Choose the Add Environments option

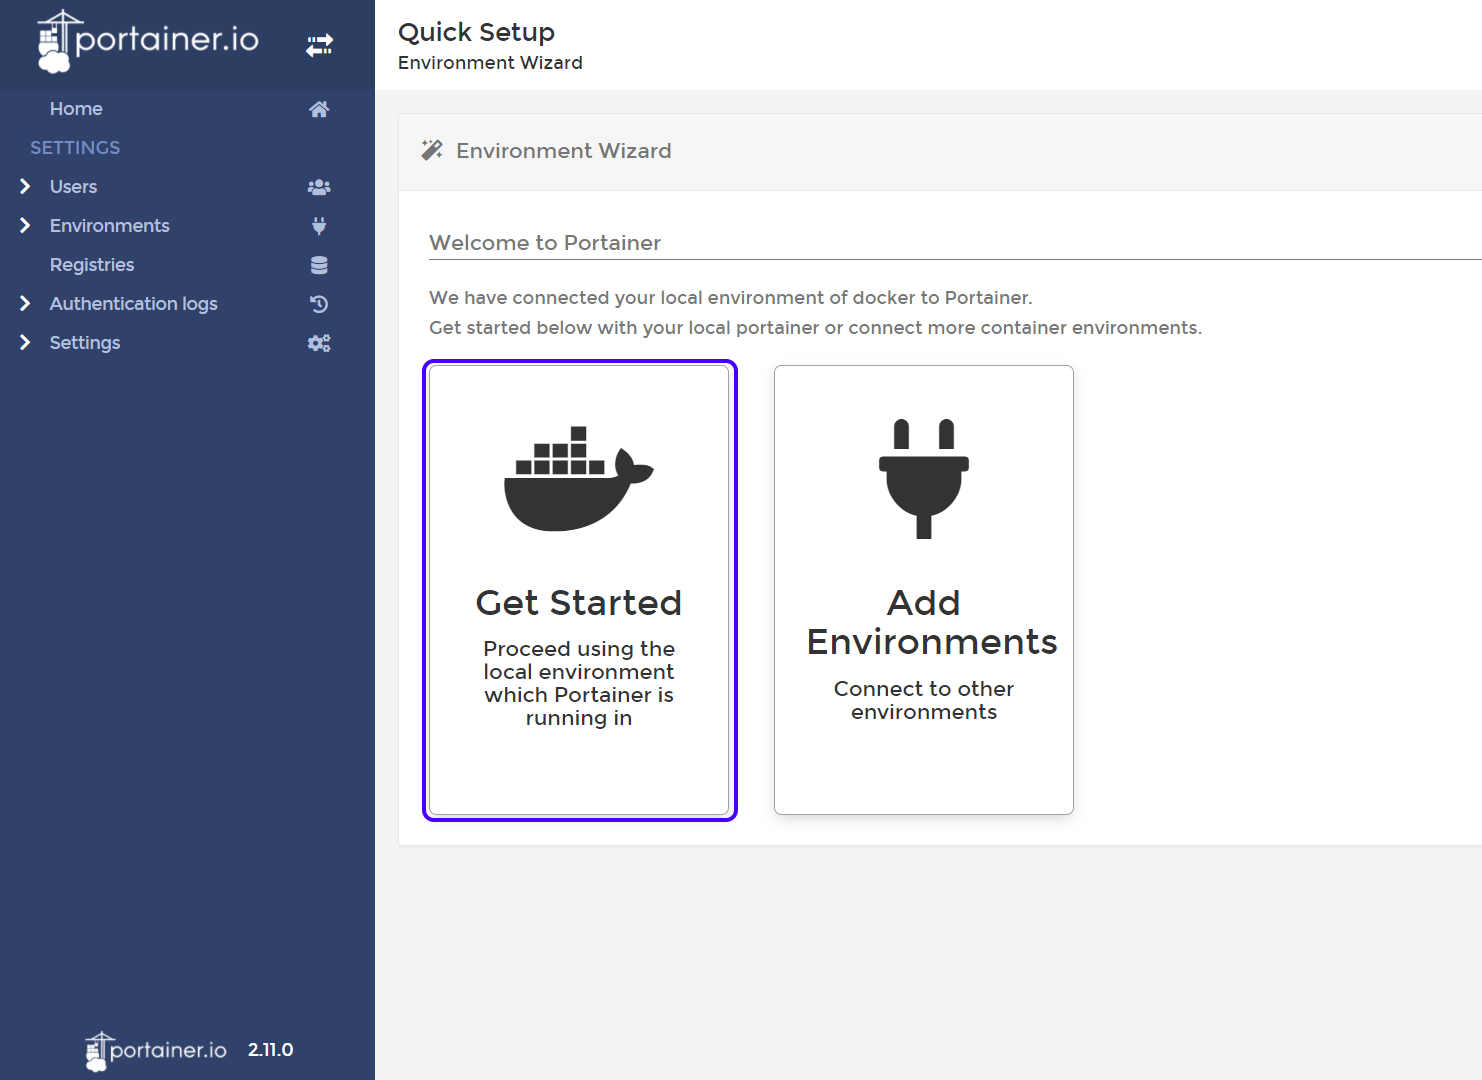pos(923,622)
